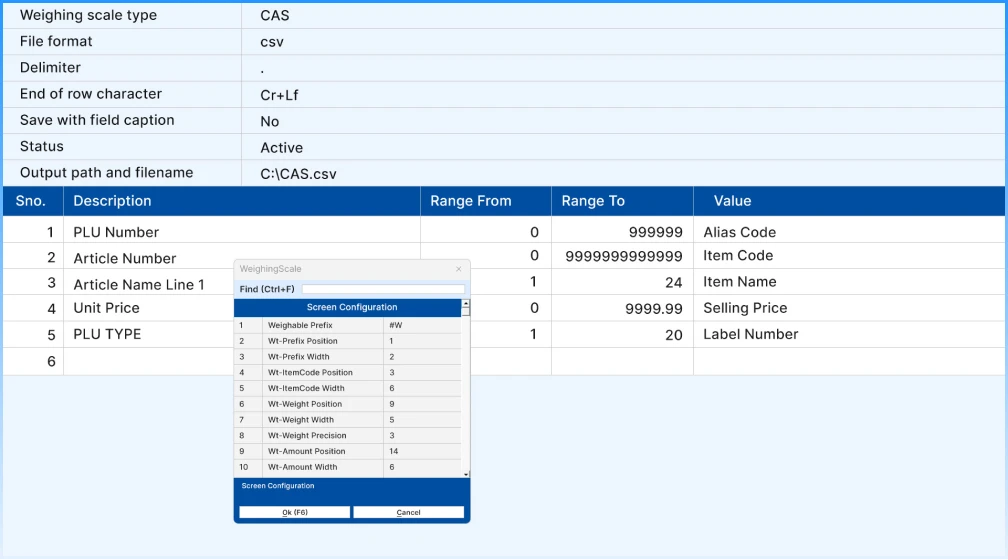Click the Save with field caption value No
Image resolution: width=1008 pixels, height=560 pixels.
coord(269,122)
